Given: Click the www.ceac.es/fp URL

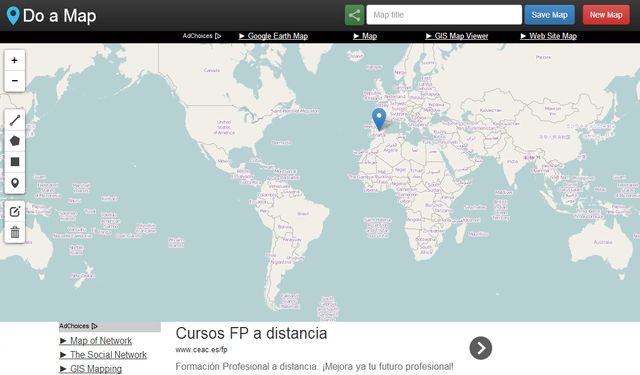Looking at the screenshot, I should pos(201,350).
